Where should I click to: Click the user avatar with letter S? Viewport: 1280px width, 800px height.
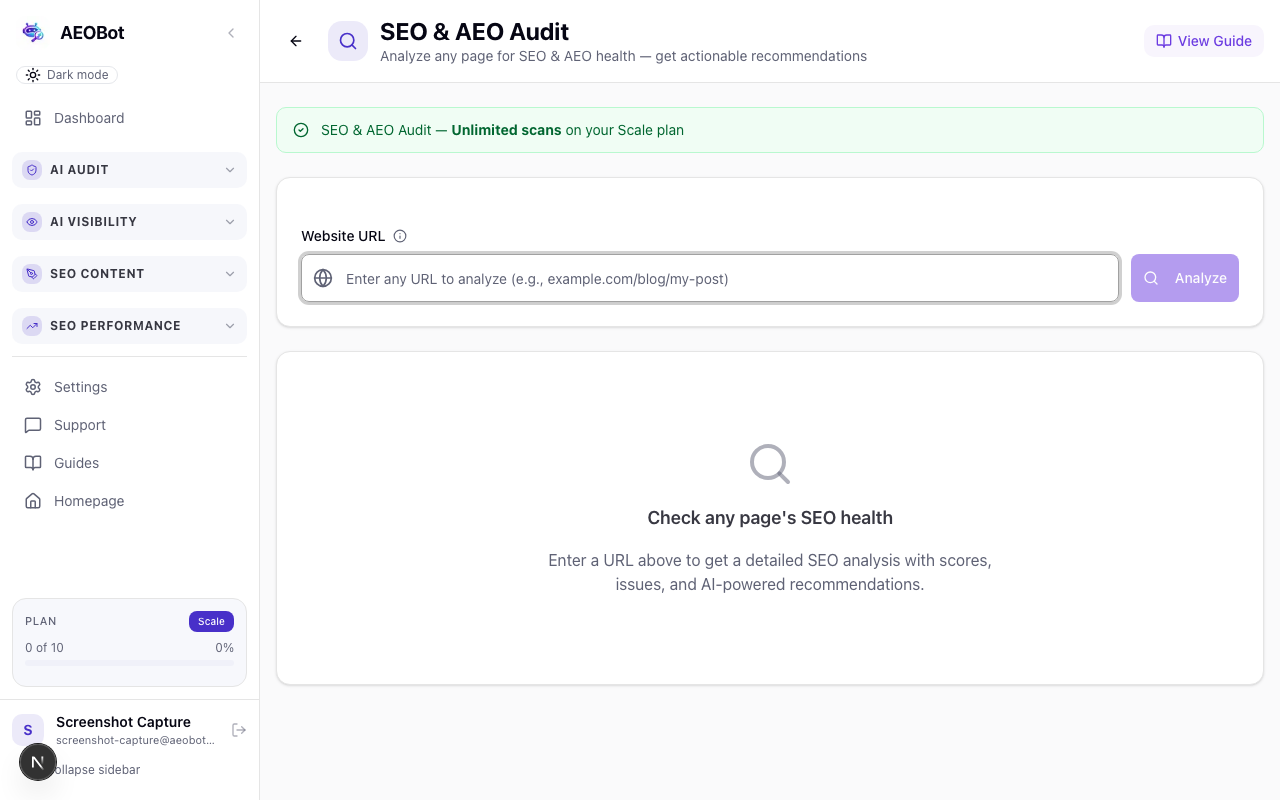tap(28, 731)
